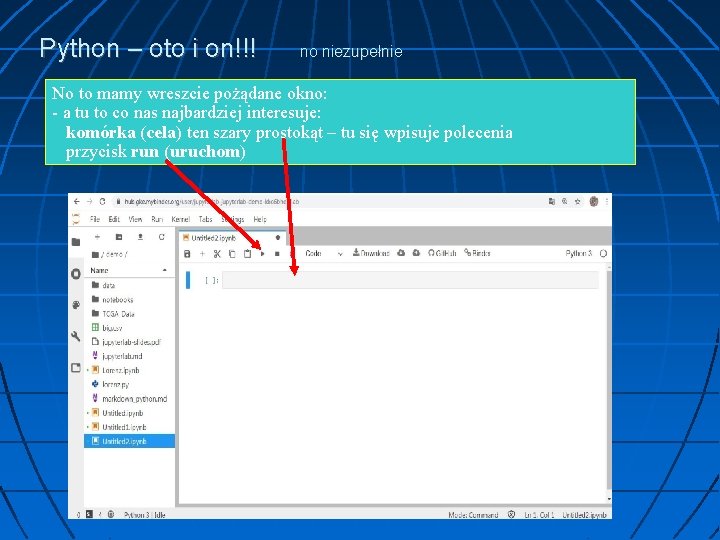Bookmark this page with the star icon
Viewport: 720px width, 540px height.
(578, 202)
